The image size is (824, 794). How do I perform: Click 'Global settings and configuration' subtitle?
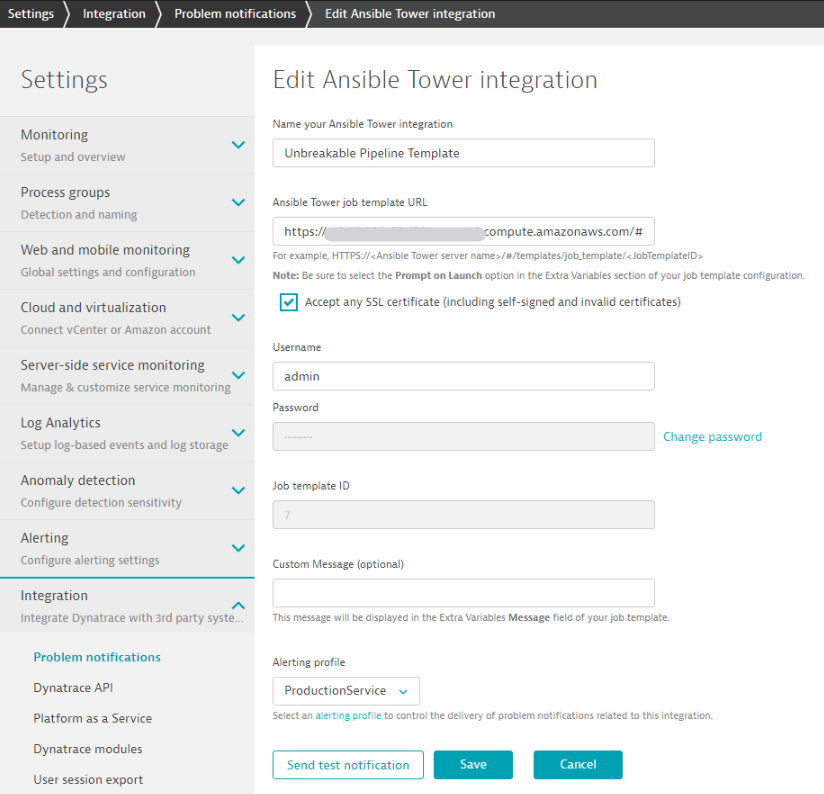[108, 272]
